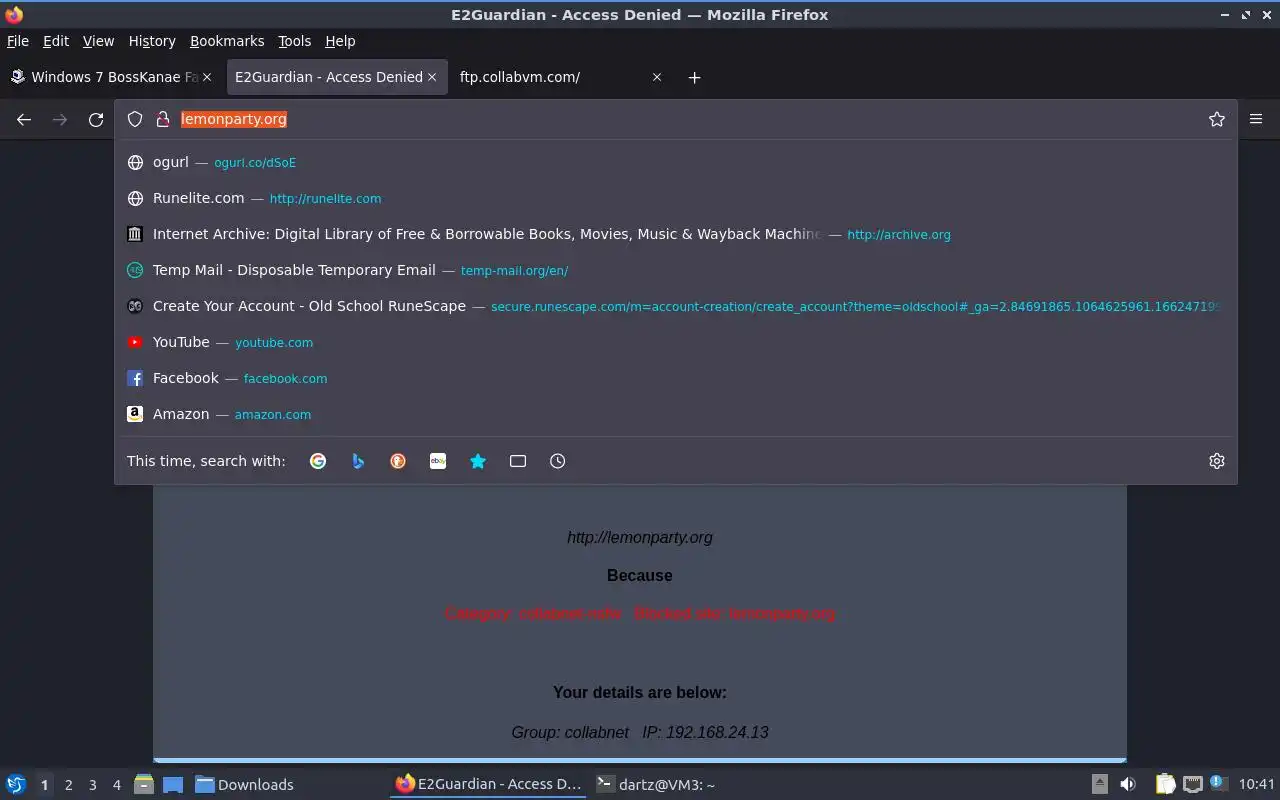This screenshot has height=800, width=1280.
Task: Click the http://lemonparty.org blocked URL text
Action: coord(640,537)
